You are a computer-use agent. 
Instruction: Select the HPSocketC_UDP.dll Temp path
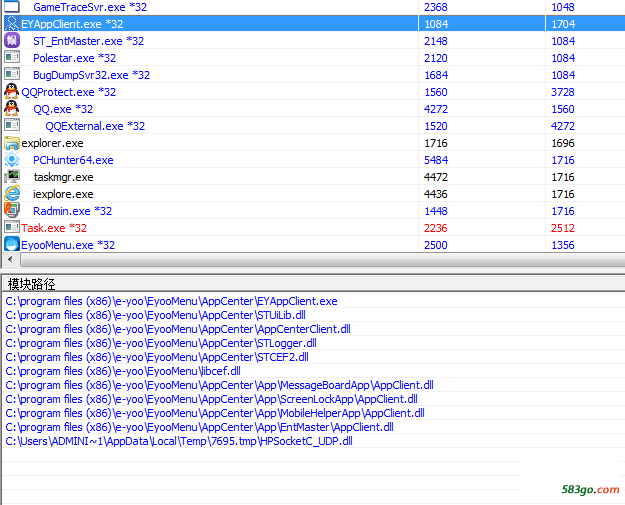(179, 441)
